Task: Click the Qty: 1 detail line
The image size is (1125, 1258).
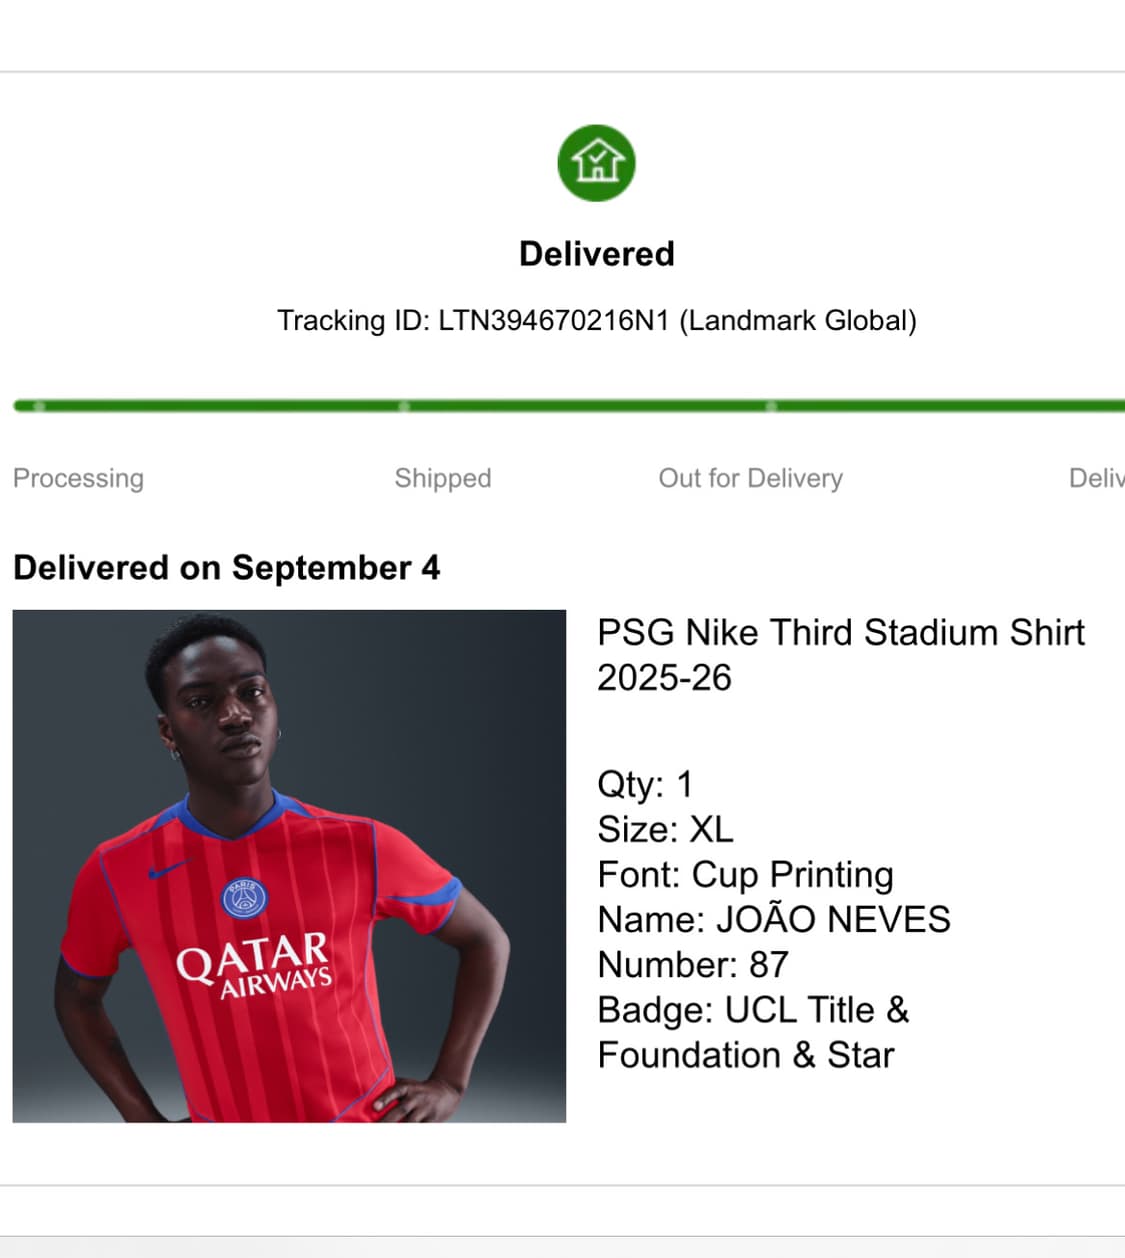Action: 645,784
